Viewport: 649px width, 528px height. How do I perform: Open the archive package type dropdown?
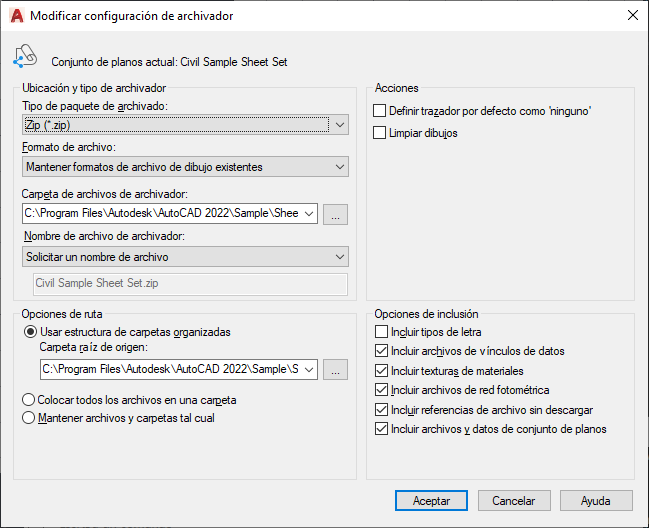[185, 125]
